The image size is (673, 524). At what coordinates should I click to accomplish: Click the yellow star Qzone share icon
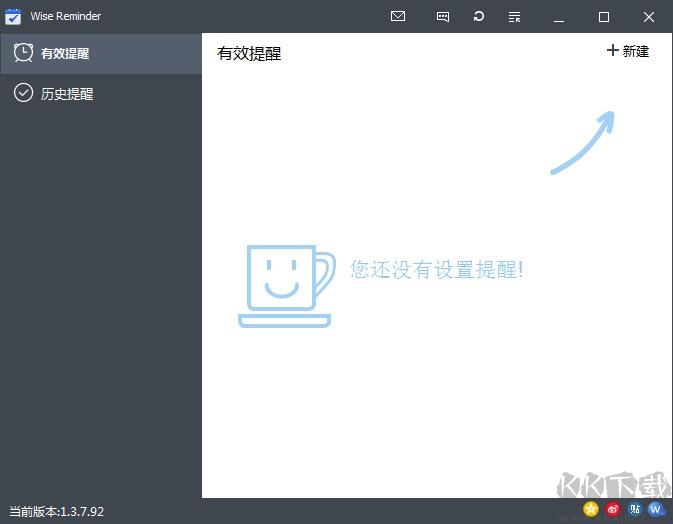(591, 509)
